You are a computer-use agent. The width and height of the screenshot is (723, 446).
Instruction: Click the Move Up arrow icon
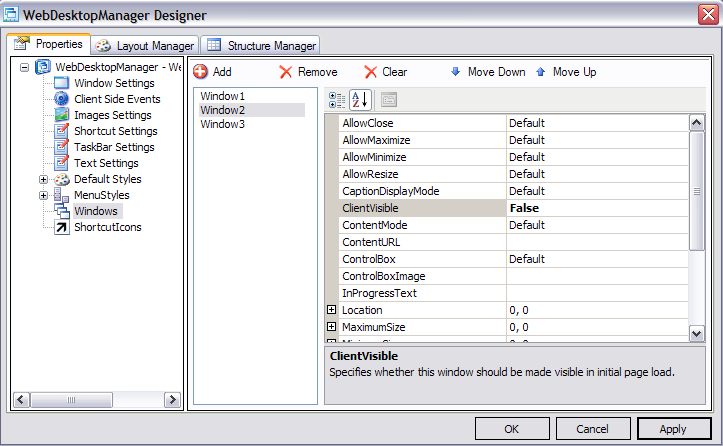541,72
